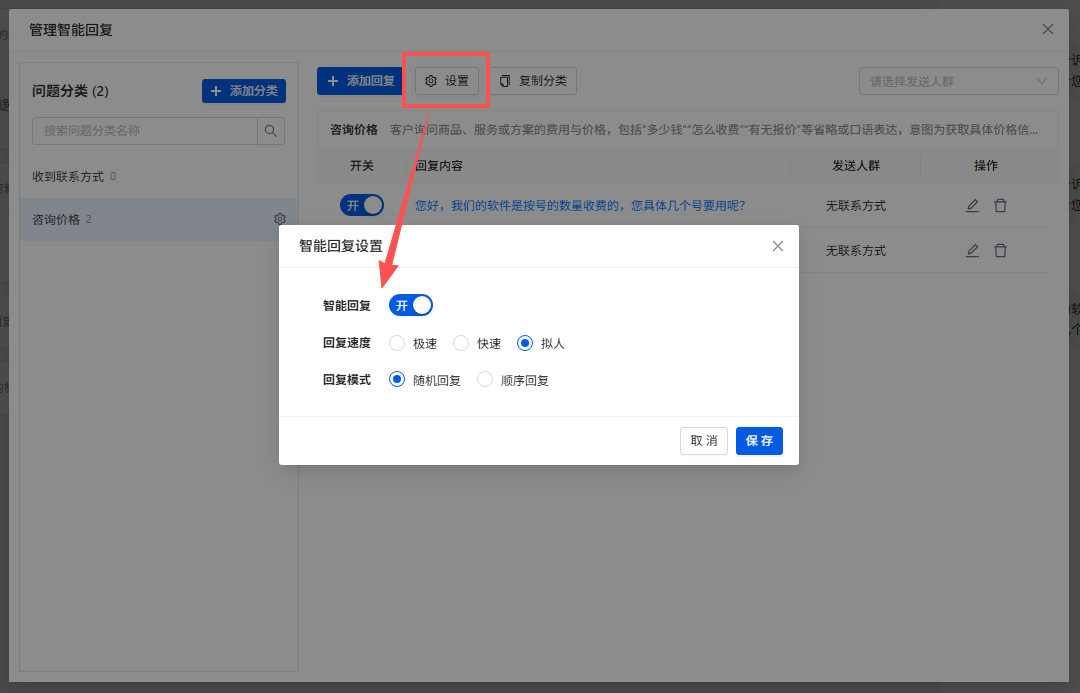This screenshot has height=693, width=1080.
Task: Toggle the 智能回复 switch off
Action: (411, 305)
